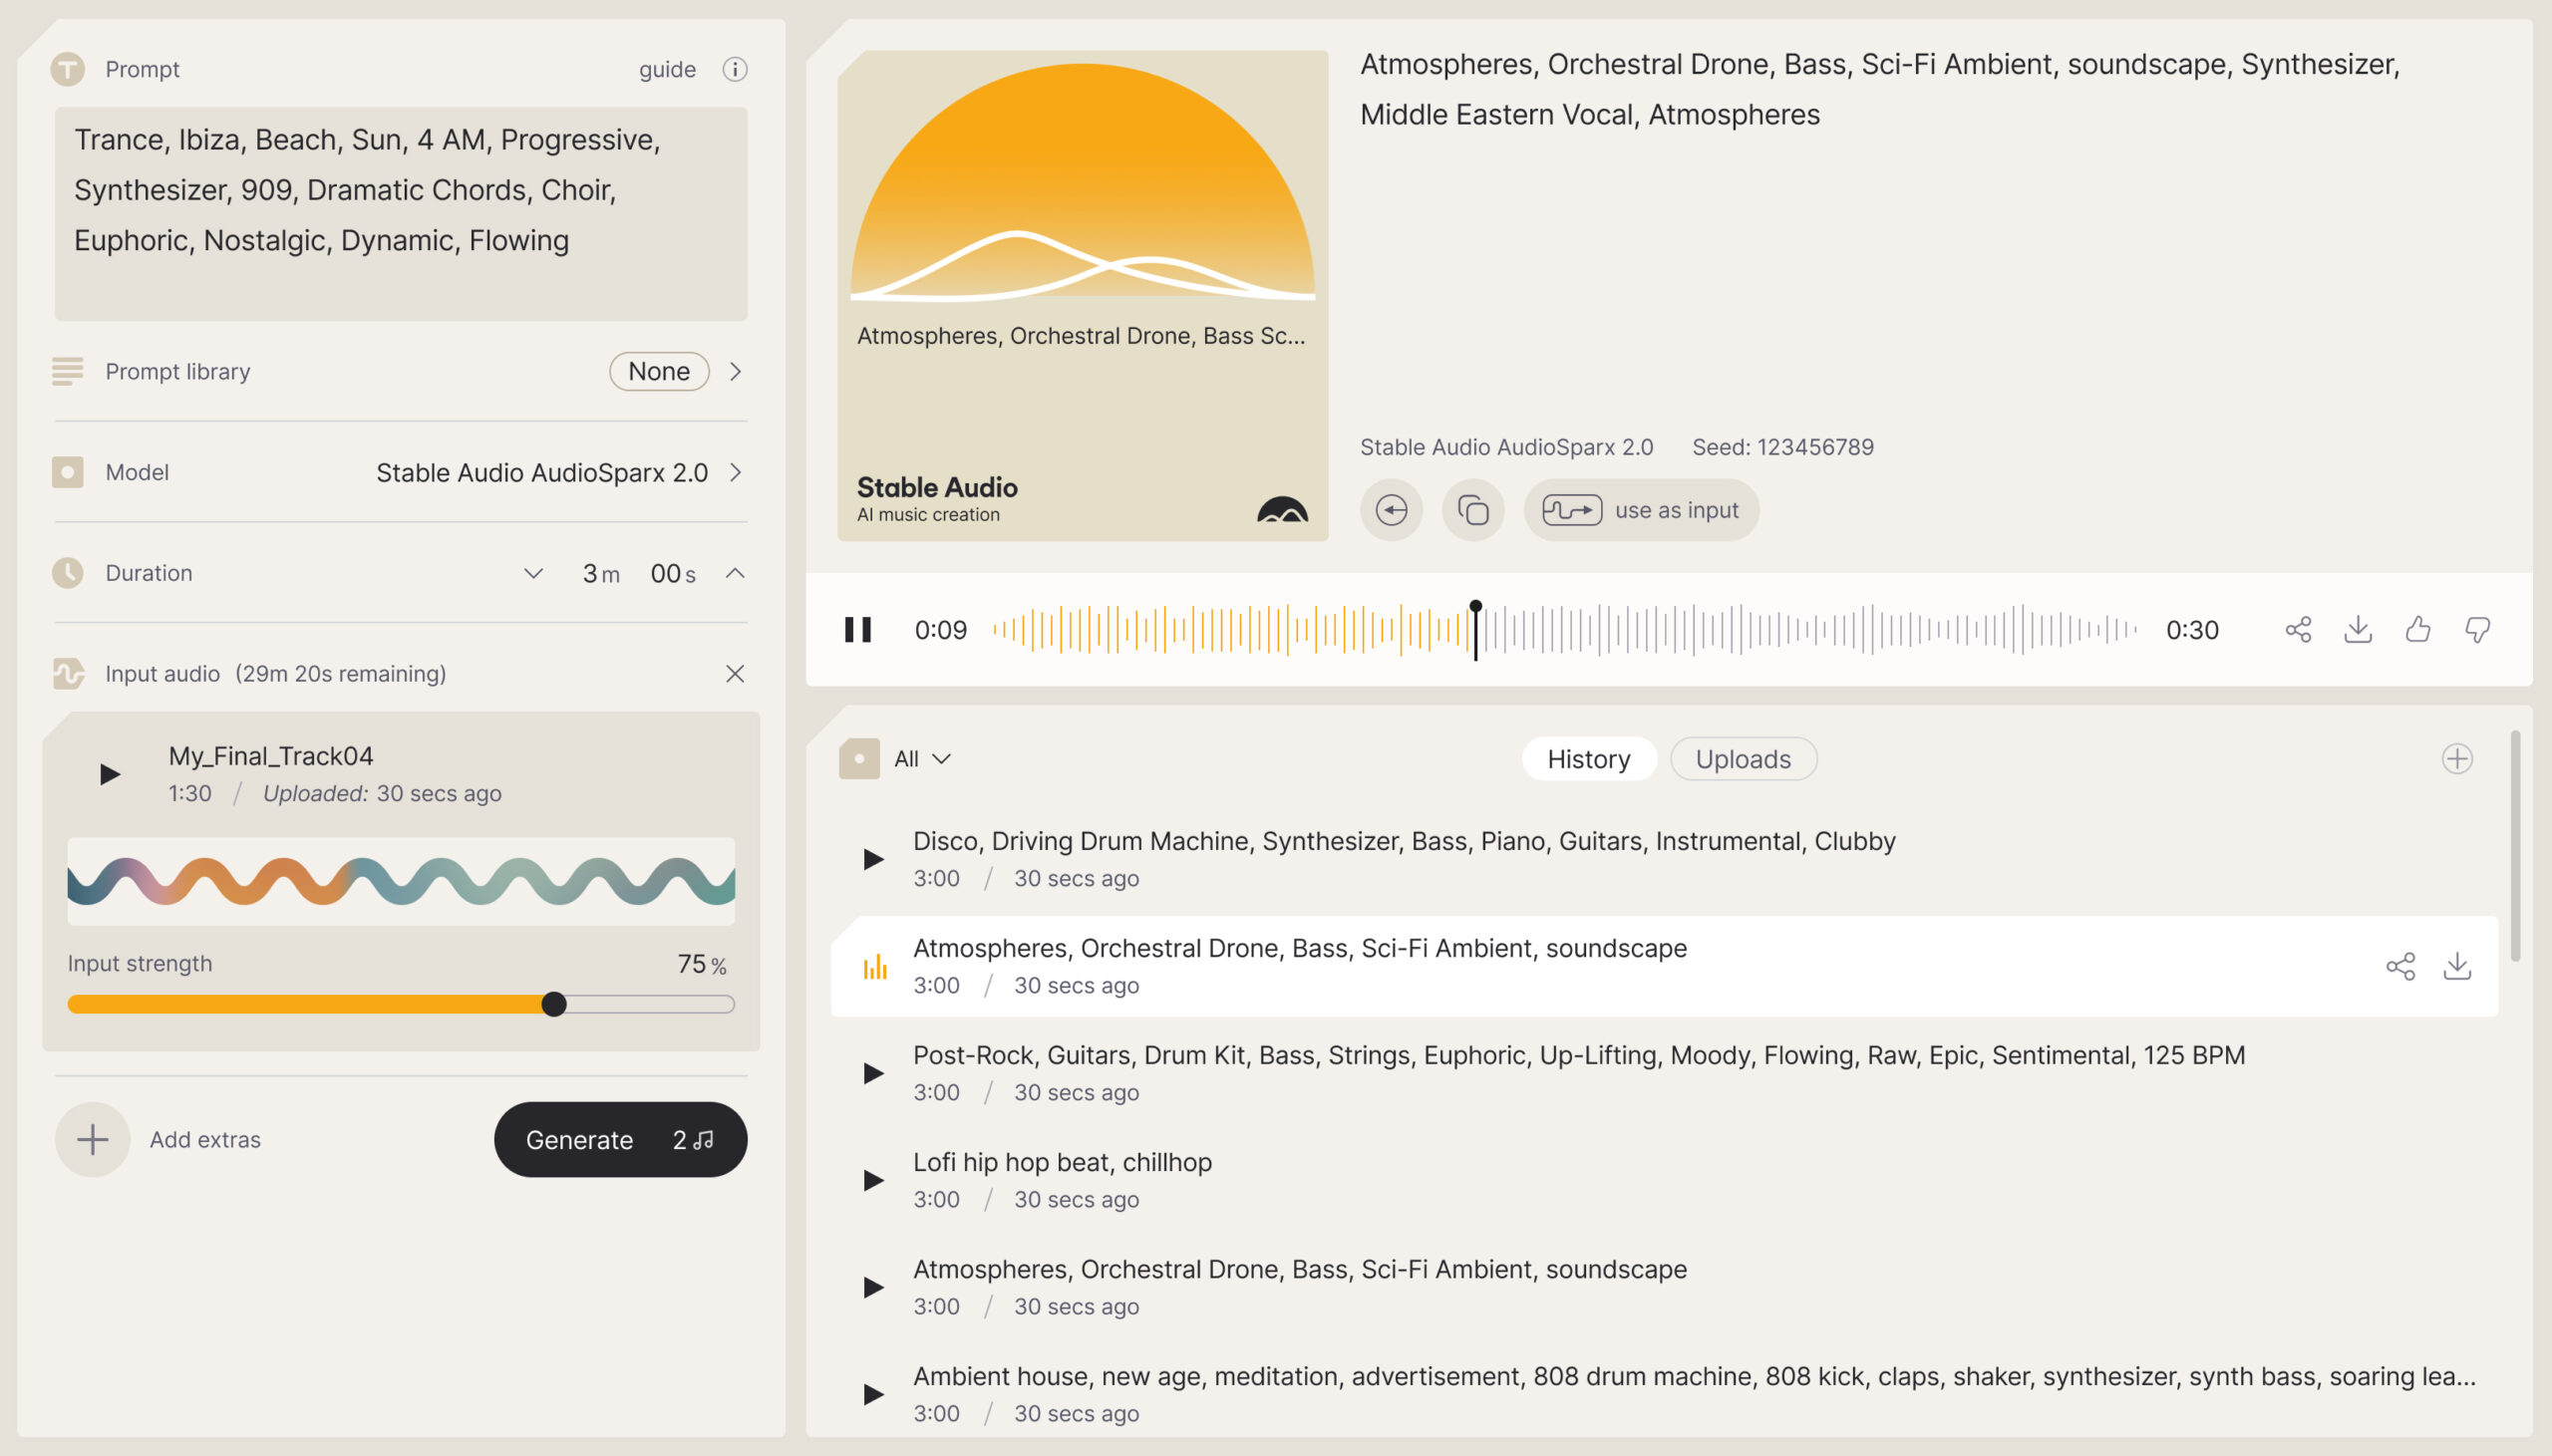Image resolution: width=2552 pixels, height=1456 pixels.
Task: Add a new item with the plus icon above History
Action: point(2458,758)
